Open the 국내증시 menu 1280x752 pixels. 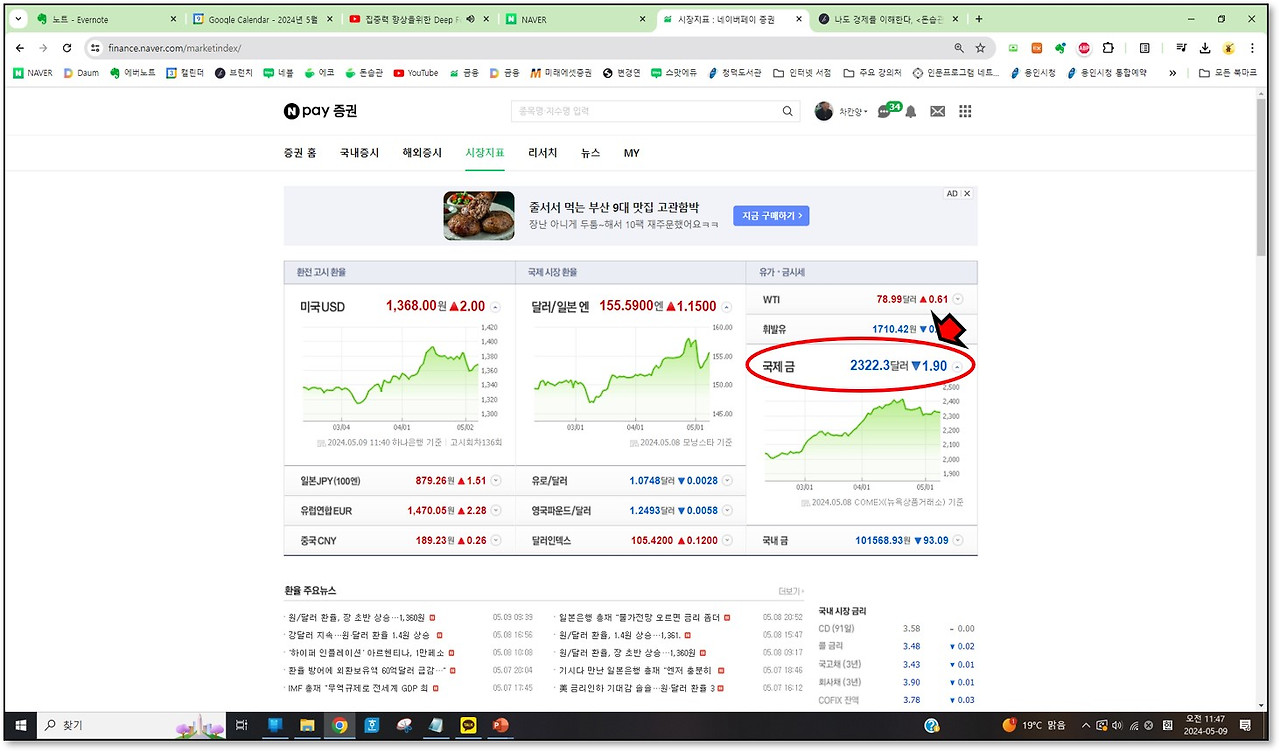pyautogui.click(x=360, y=153)
